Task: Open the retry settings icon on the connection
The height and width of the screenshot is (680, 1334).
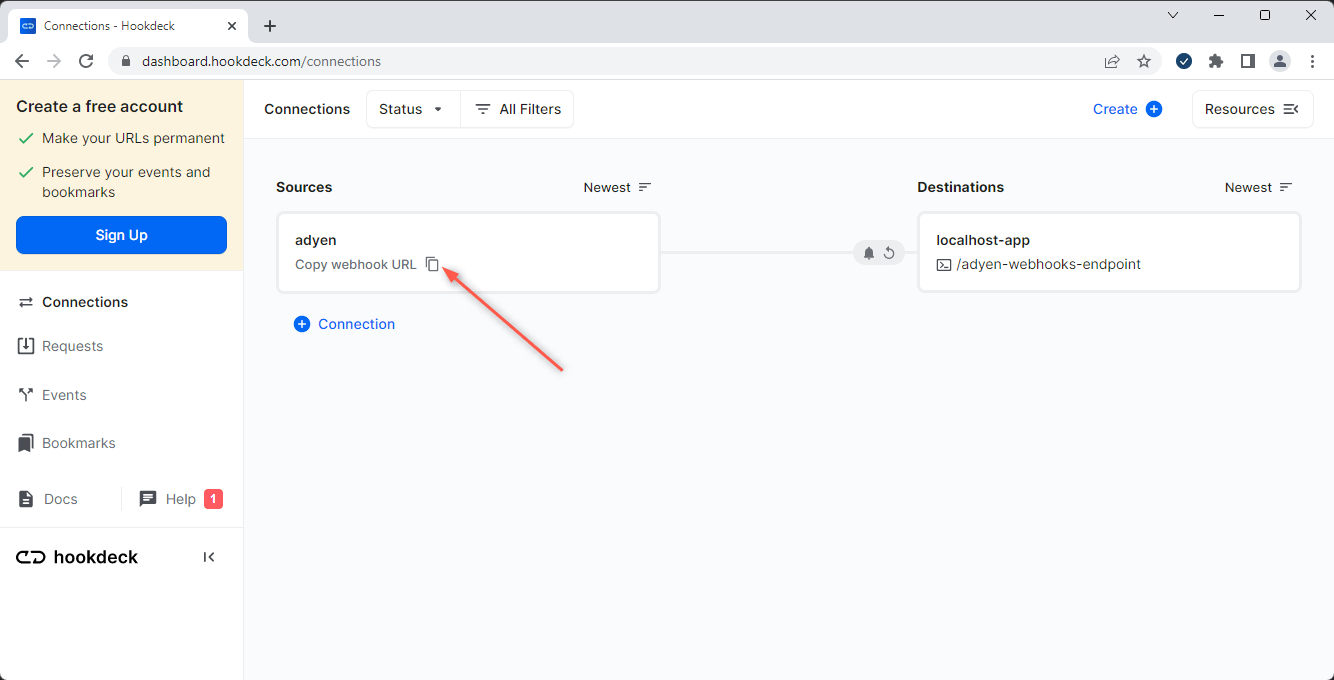Action: tap(891, 253)
